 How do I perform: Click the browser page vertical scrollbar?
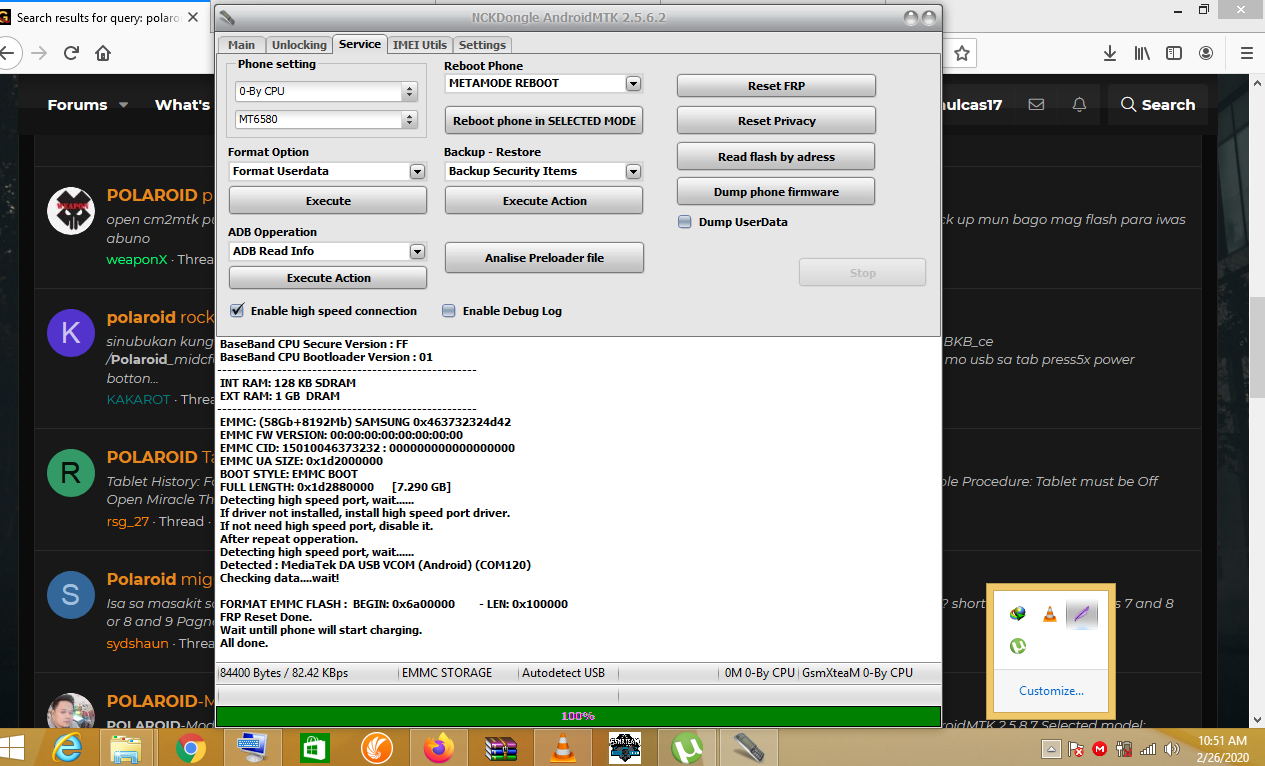pos(1257,350)
